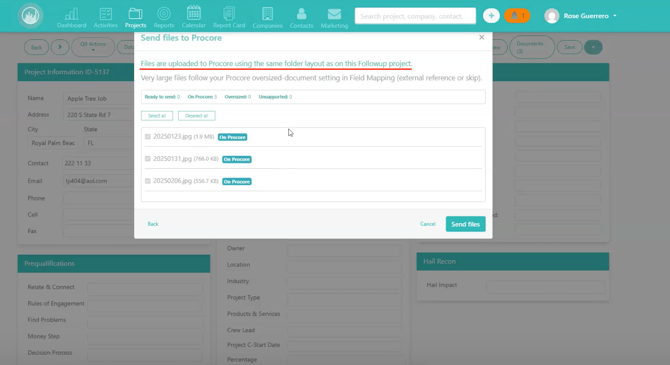The image size is (670, 365).
Task: Close the Send files to Procore dialog
Action: click(x=482, y=37)
